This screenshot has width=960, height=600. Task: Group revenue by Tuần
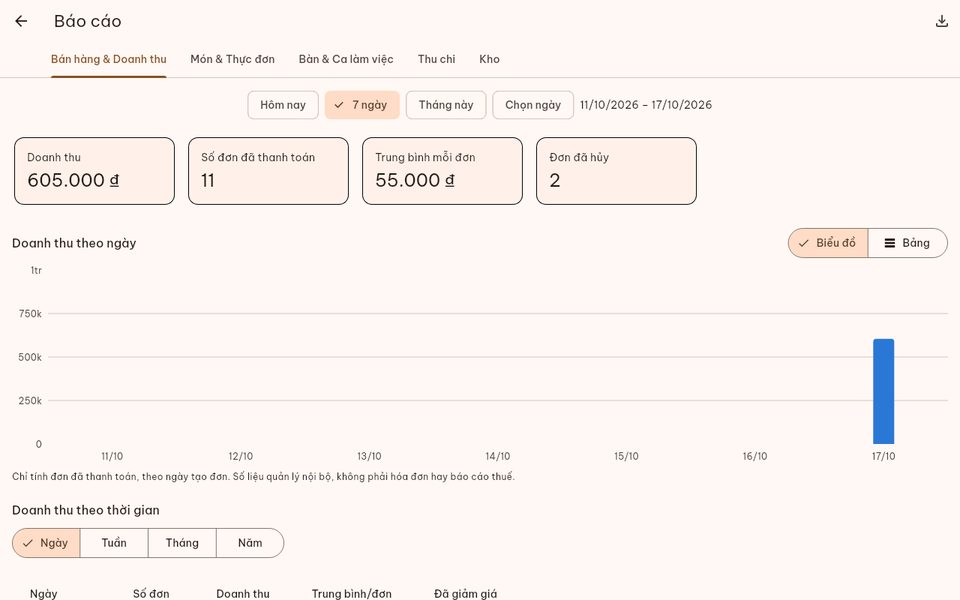coord(114,543)
